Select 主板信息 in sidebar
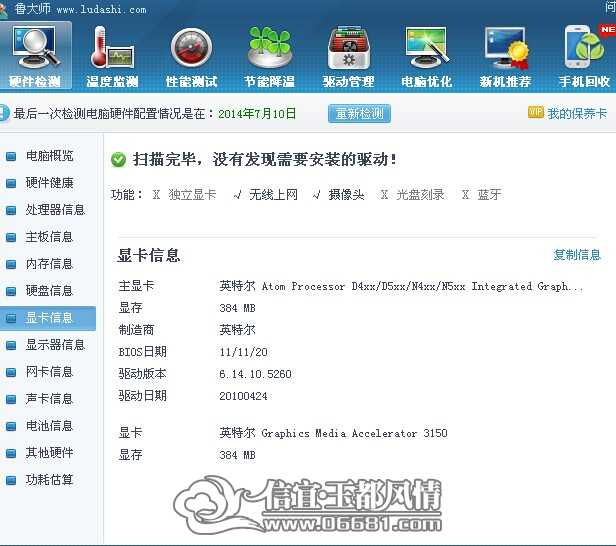Image resolution: width=616 pixels, height=546 pixels. 49,237
